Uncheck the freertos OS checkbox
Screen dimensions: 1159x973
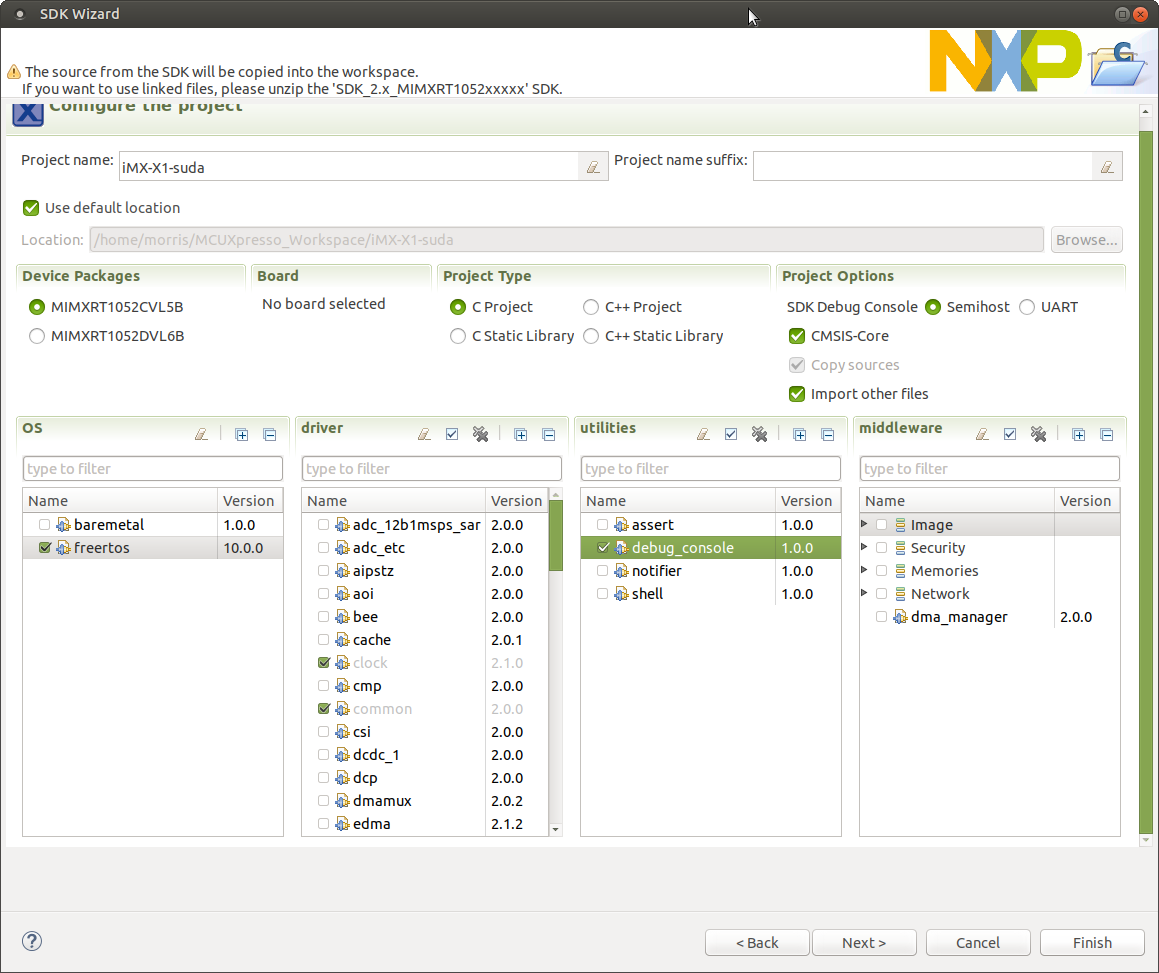(44, 548)
